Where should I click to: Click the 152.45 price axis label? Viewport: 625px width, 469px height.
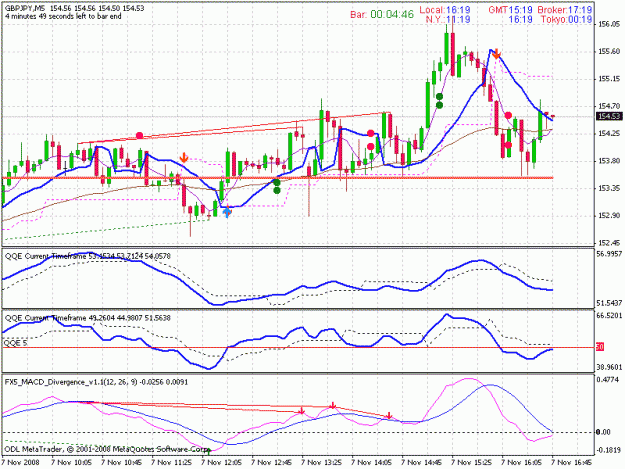[609, 243]
